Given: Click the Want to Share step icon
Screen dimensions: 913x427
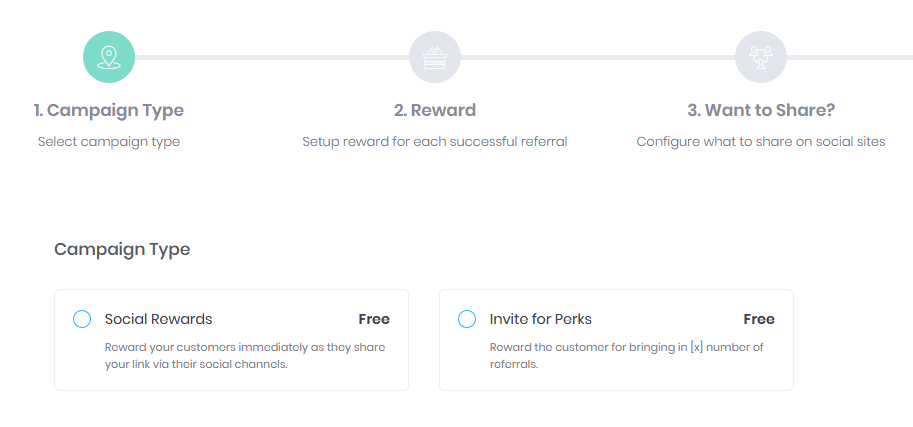Looking at the screenshot, I should [x=761, y=57].
